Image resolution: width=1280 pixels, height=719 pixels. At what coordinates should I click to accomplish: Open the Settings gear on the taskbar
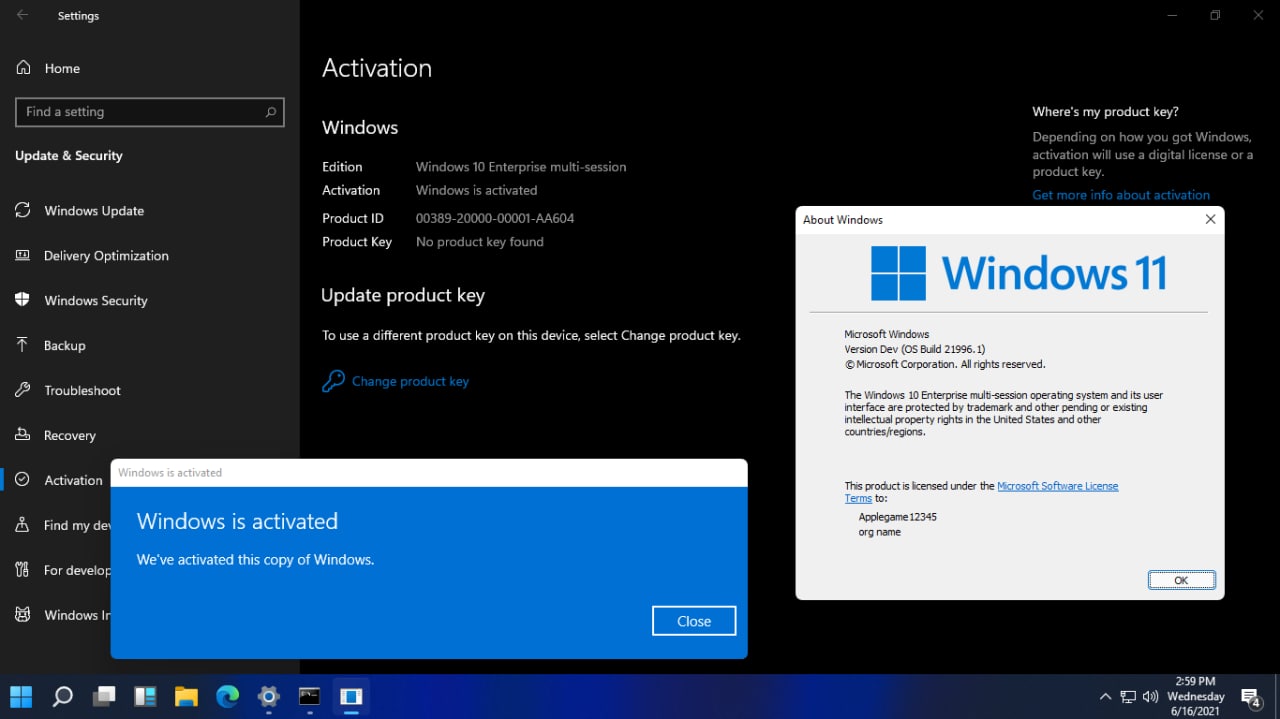point(268,696)
